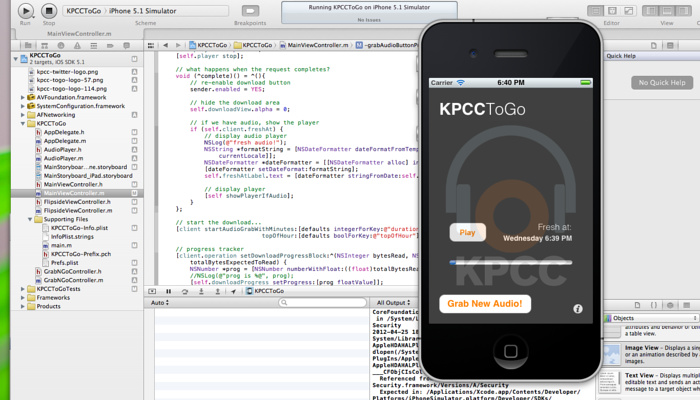Show the Issue navigator warning icon

click(77, 46)
